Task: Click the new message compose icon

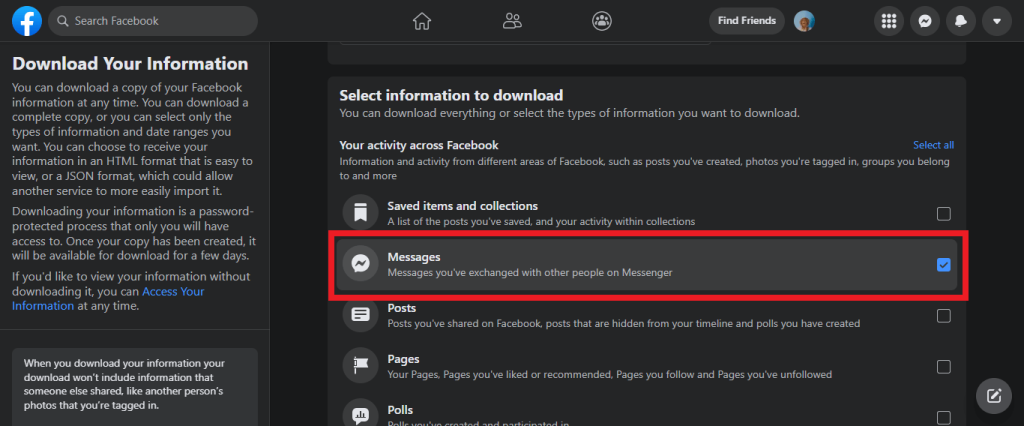Action: [x=993, y=395]
